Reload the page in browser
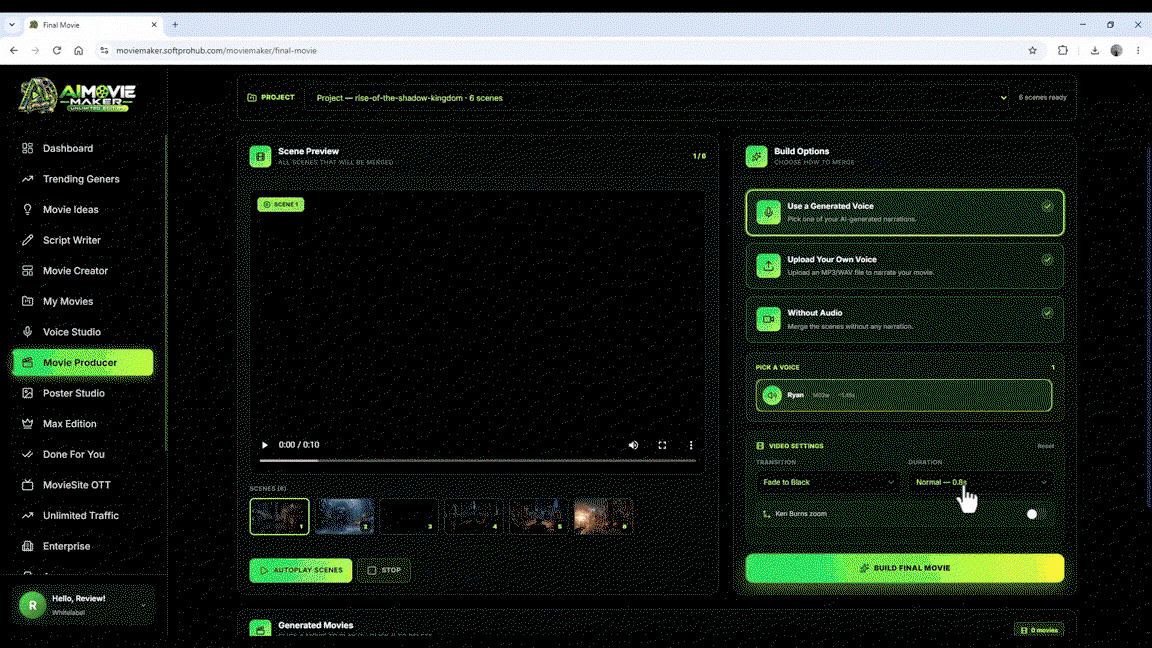This screenshot has width=1152, height=648. pyautogui.click(x=57, y=51)
